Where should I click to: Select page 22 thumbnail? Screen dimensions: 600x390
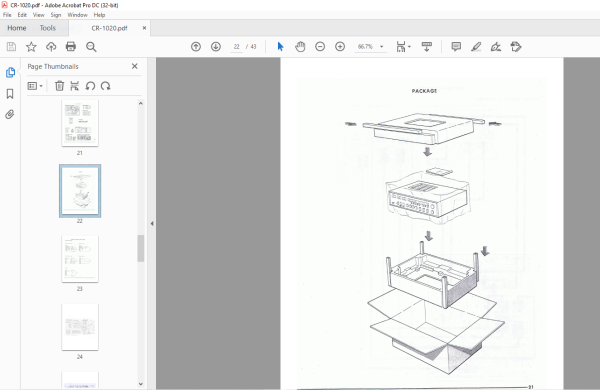(x=80, y=191)
